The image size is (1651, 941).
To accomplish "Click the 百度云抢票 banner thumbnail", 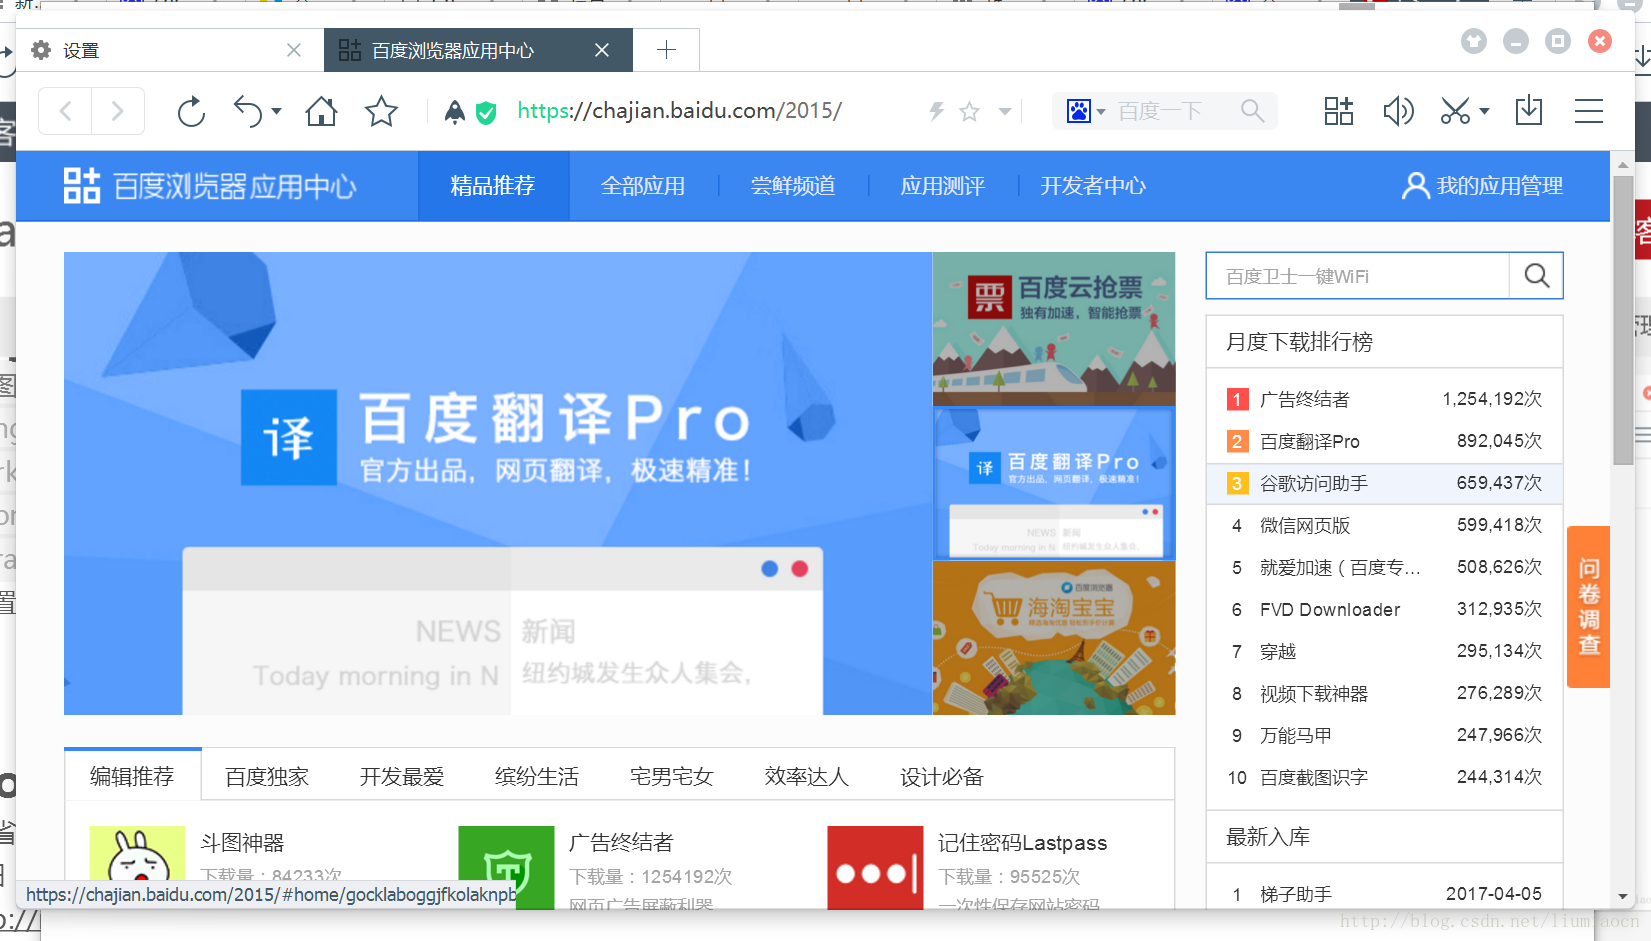I will (x=1054, y=329).
